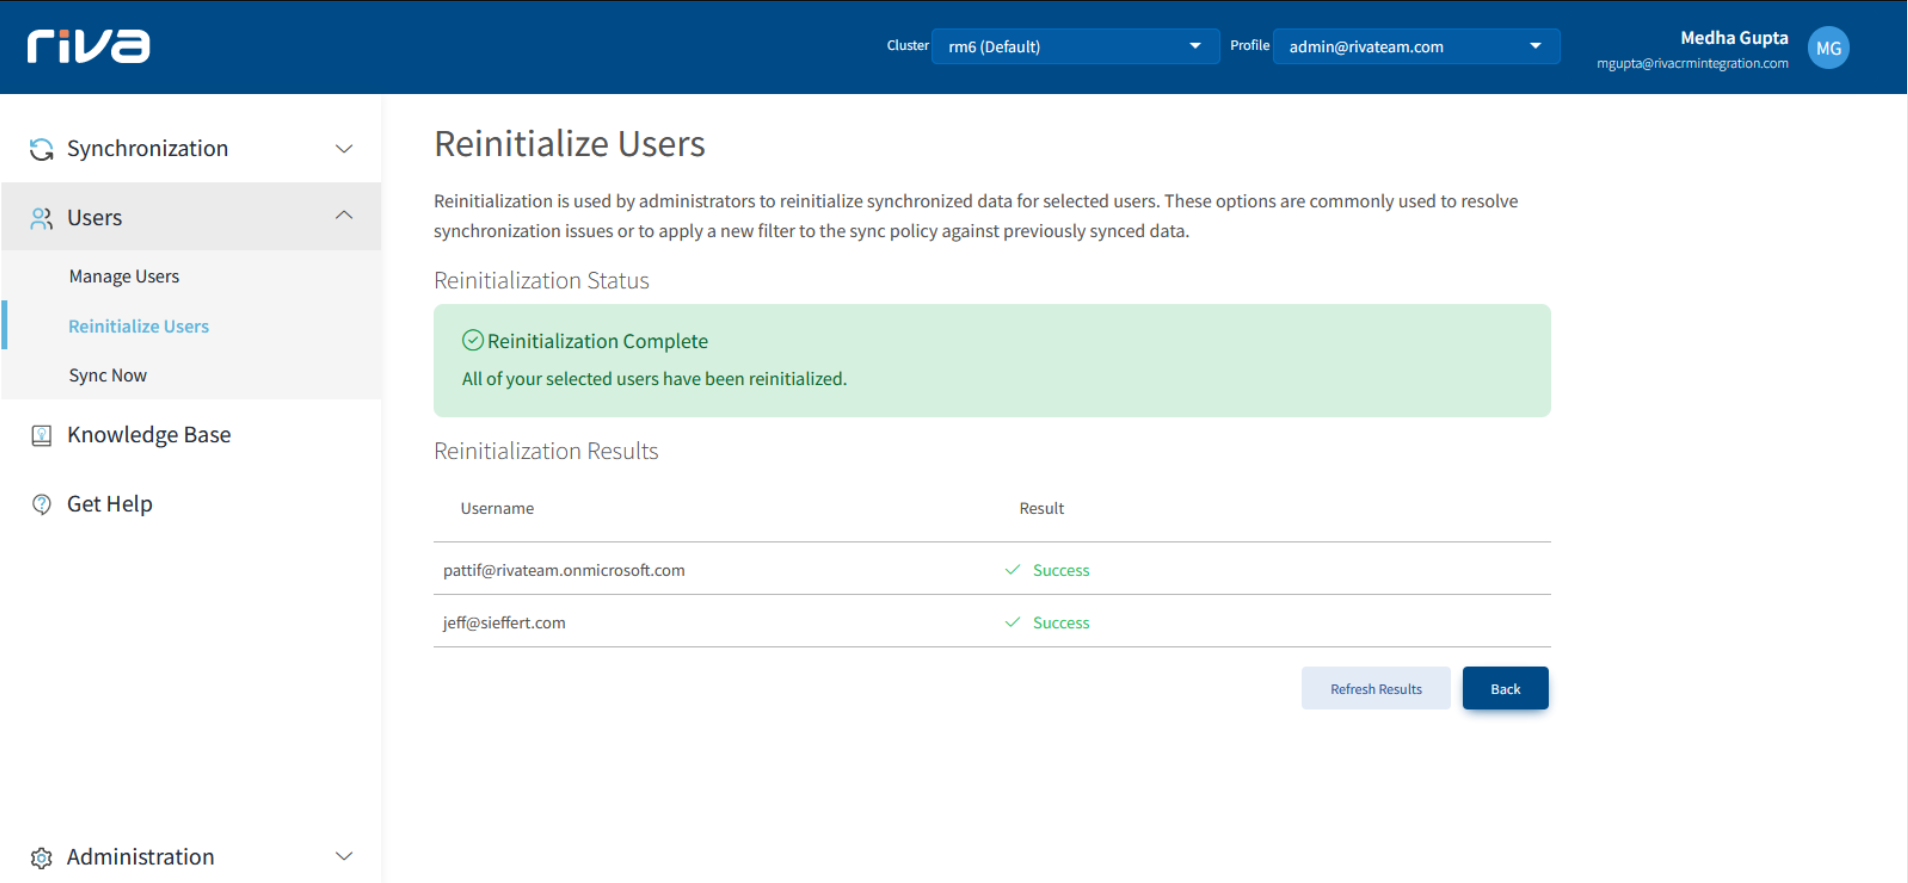The width and height of the screenshot is (1908, 883).
Task: Click Success text in pattif row
Action: pos(1061,570)
